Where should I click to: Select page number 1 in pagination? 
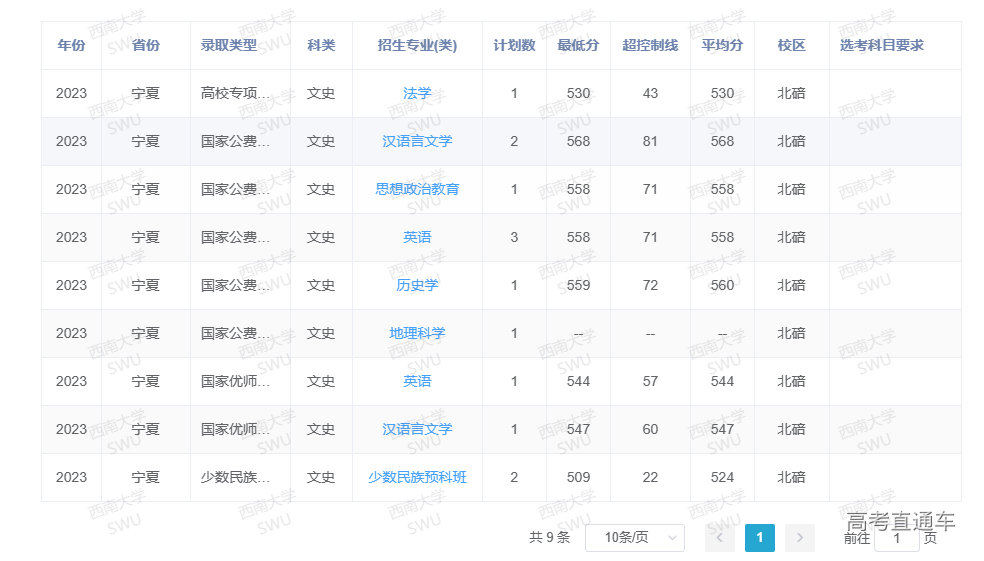pos(759,538)
